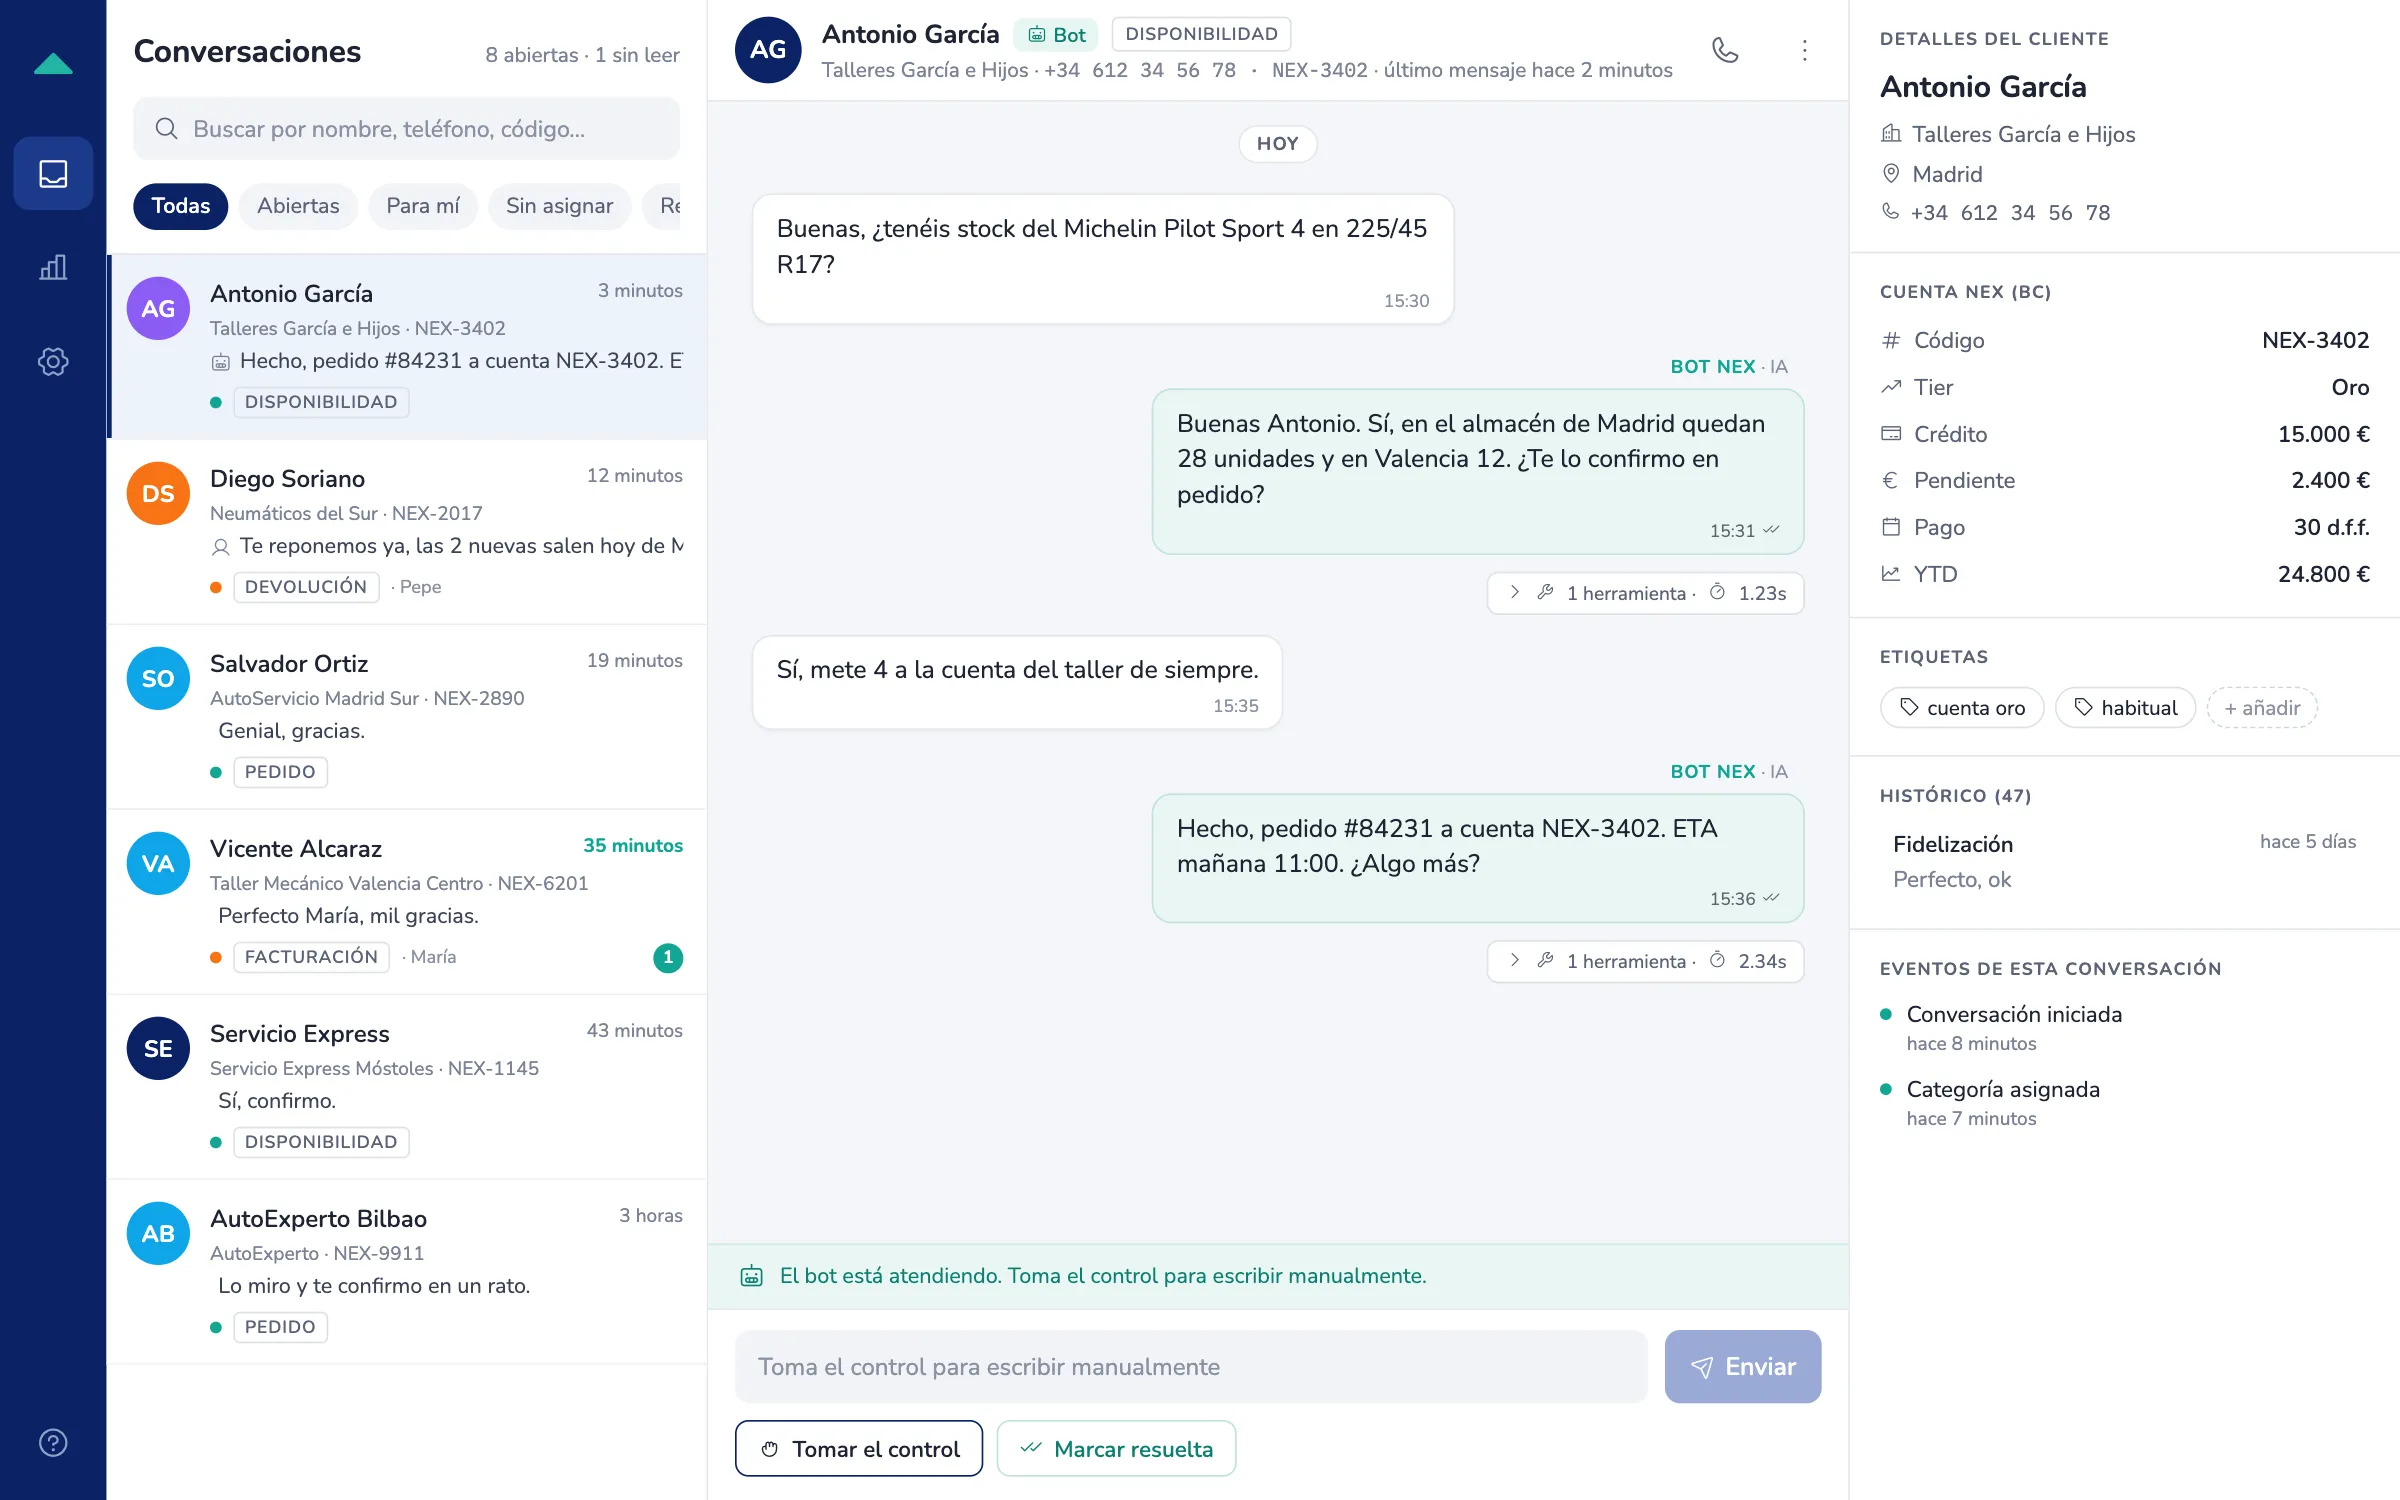Click the FACTURACIÓN category tag
Viewport: 2400px width, 1500px height.
pyautogui.click(x=311, y=957)
